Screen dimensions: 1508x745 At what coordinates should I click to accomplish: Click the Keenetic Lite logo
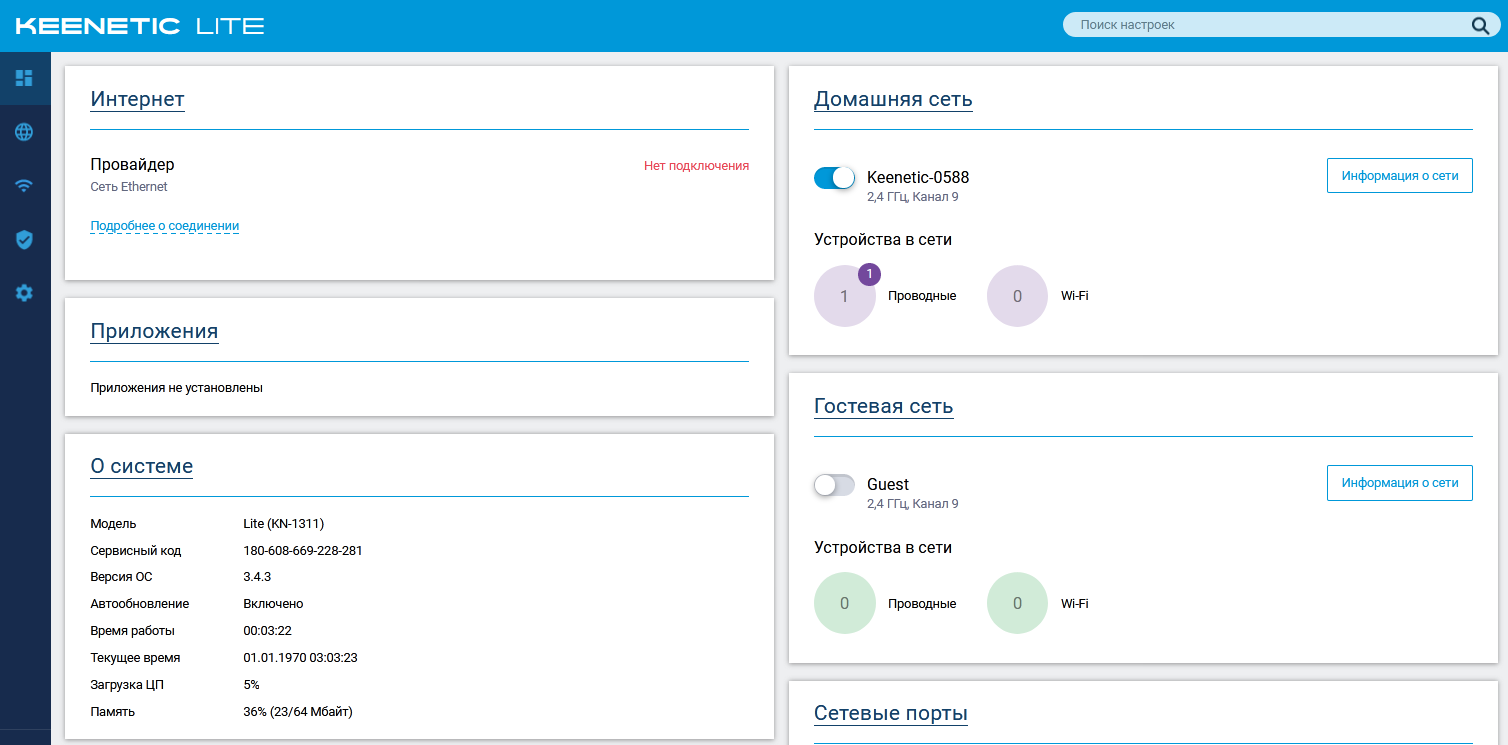click(x=140, y=26)
